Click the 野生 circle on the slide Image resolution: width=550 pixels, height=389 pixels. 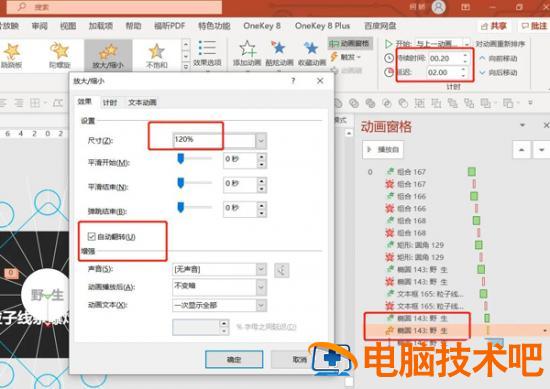point(46,294)
